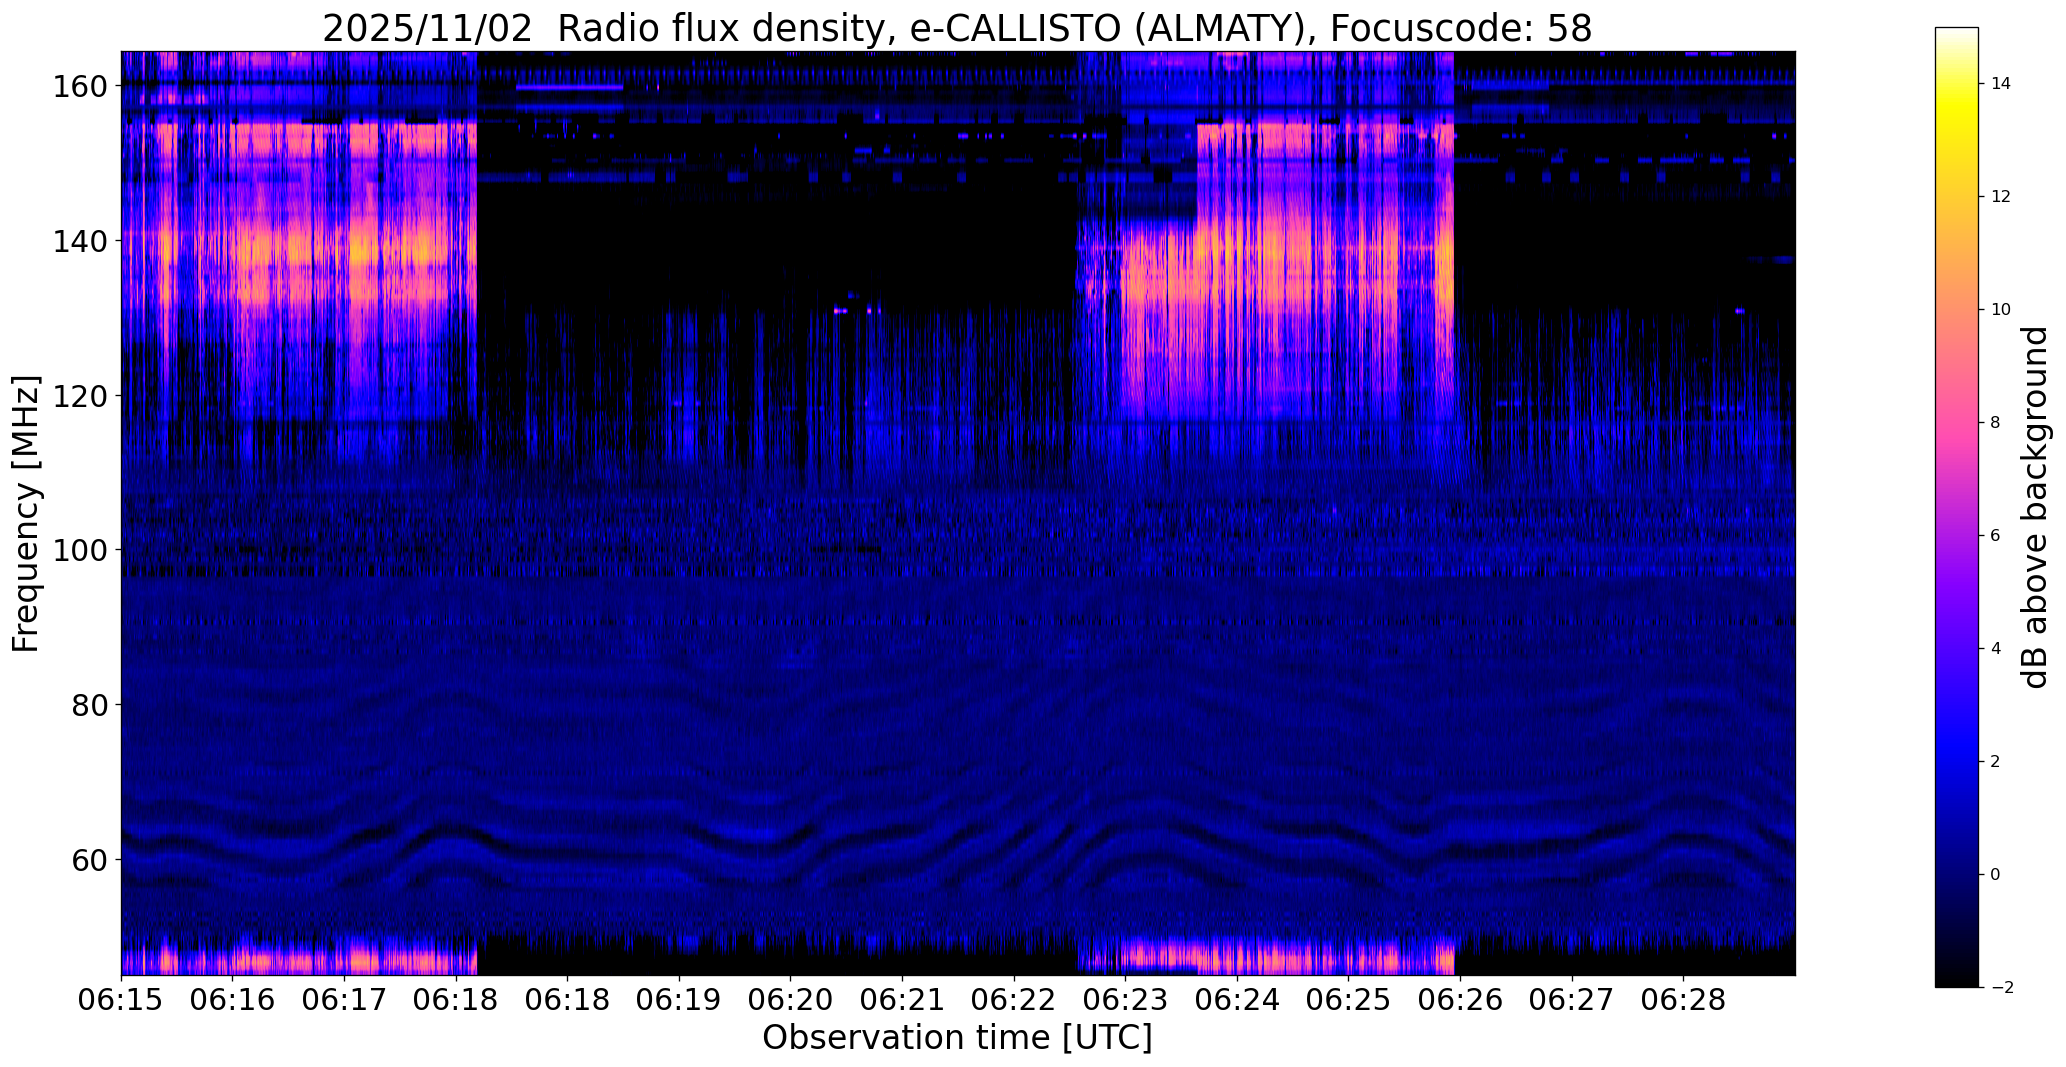Screen dimensions: 2066x1067
Task: Click the 6 tick on the colorbar
Action: pos(1995,536)
